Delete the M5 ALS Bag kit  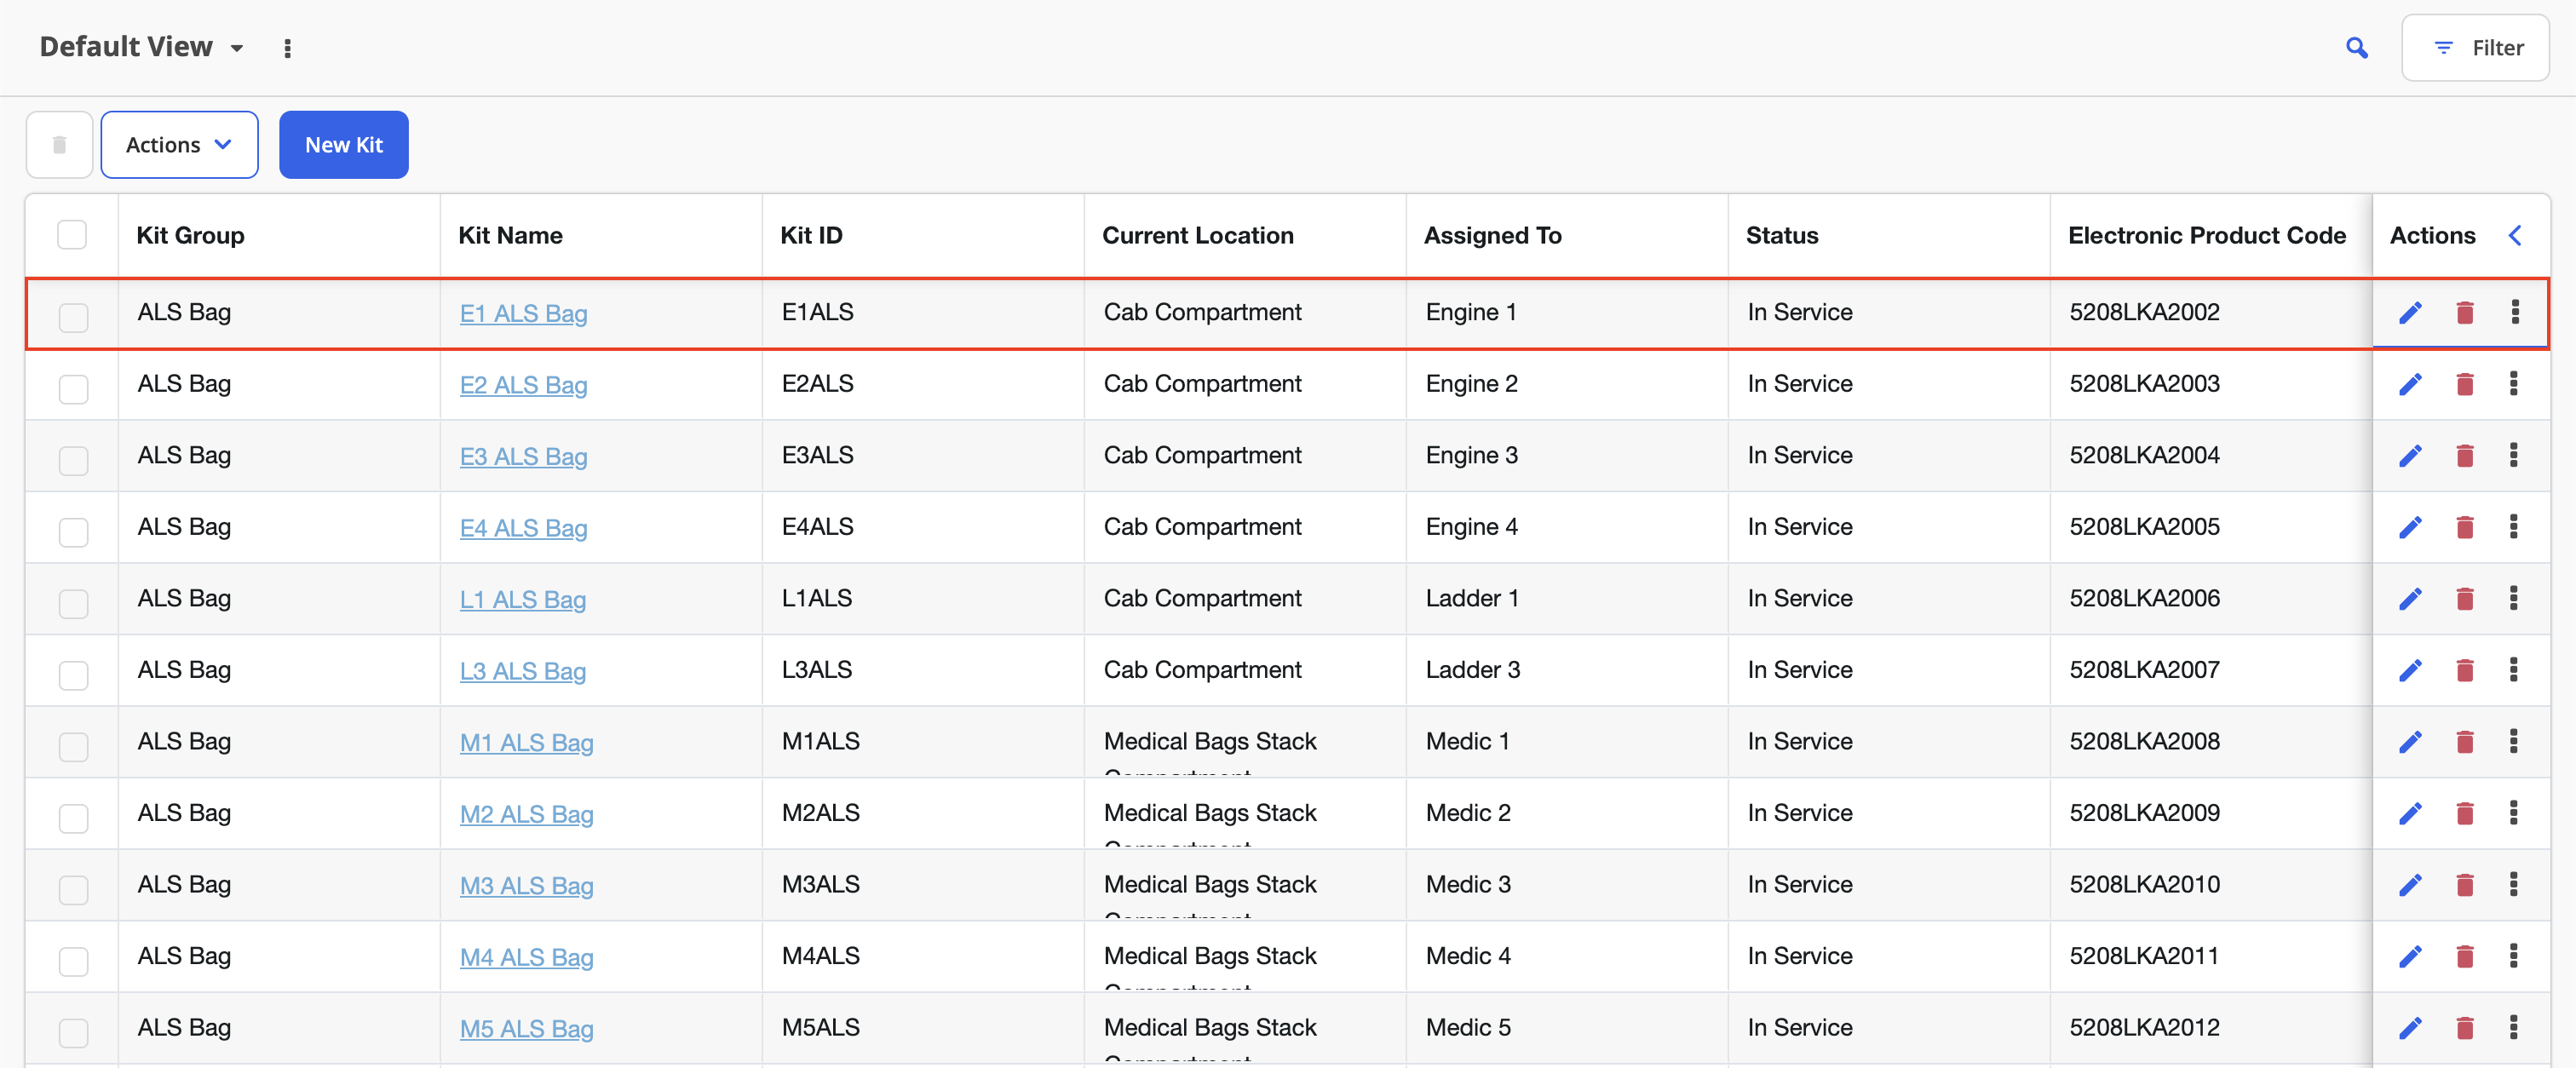point(2464,1028)
